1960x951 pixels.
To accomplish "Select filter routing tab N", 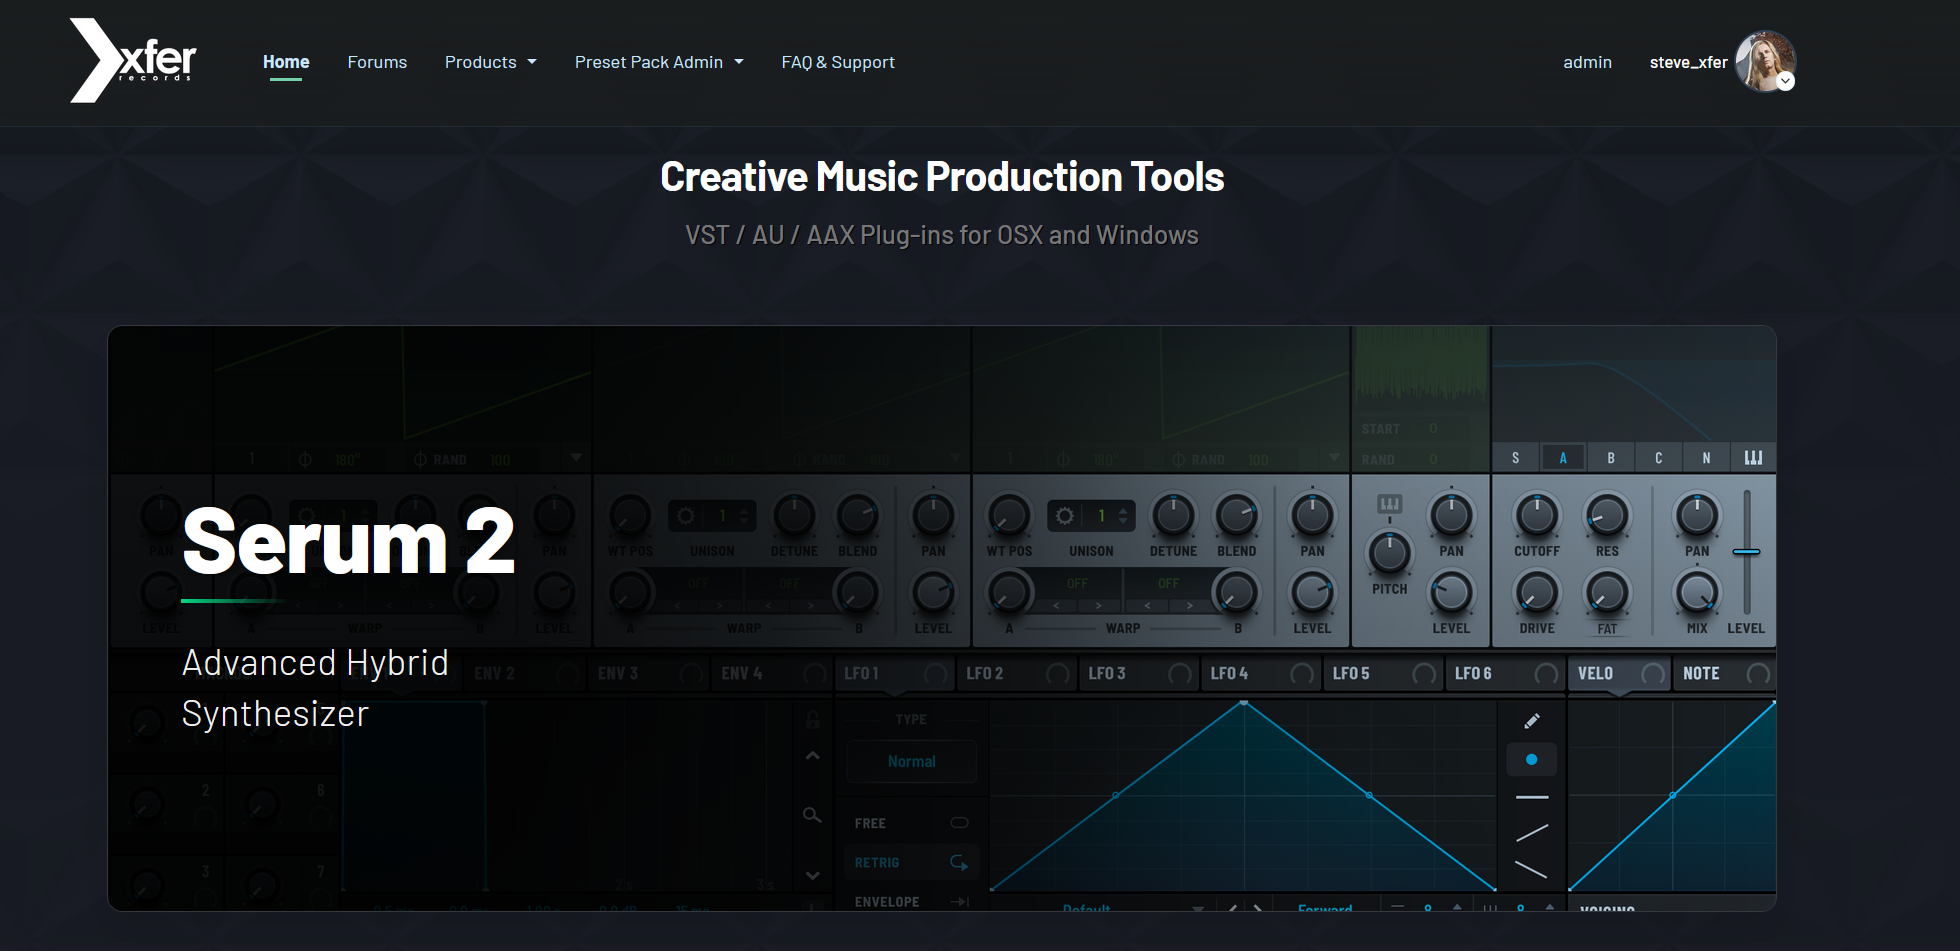I will pos(1706,458).
